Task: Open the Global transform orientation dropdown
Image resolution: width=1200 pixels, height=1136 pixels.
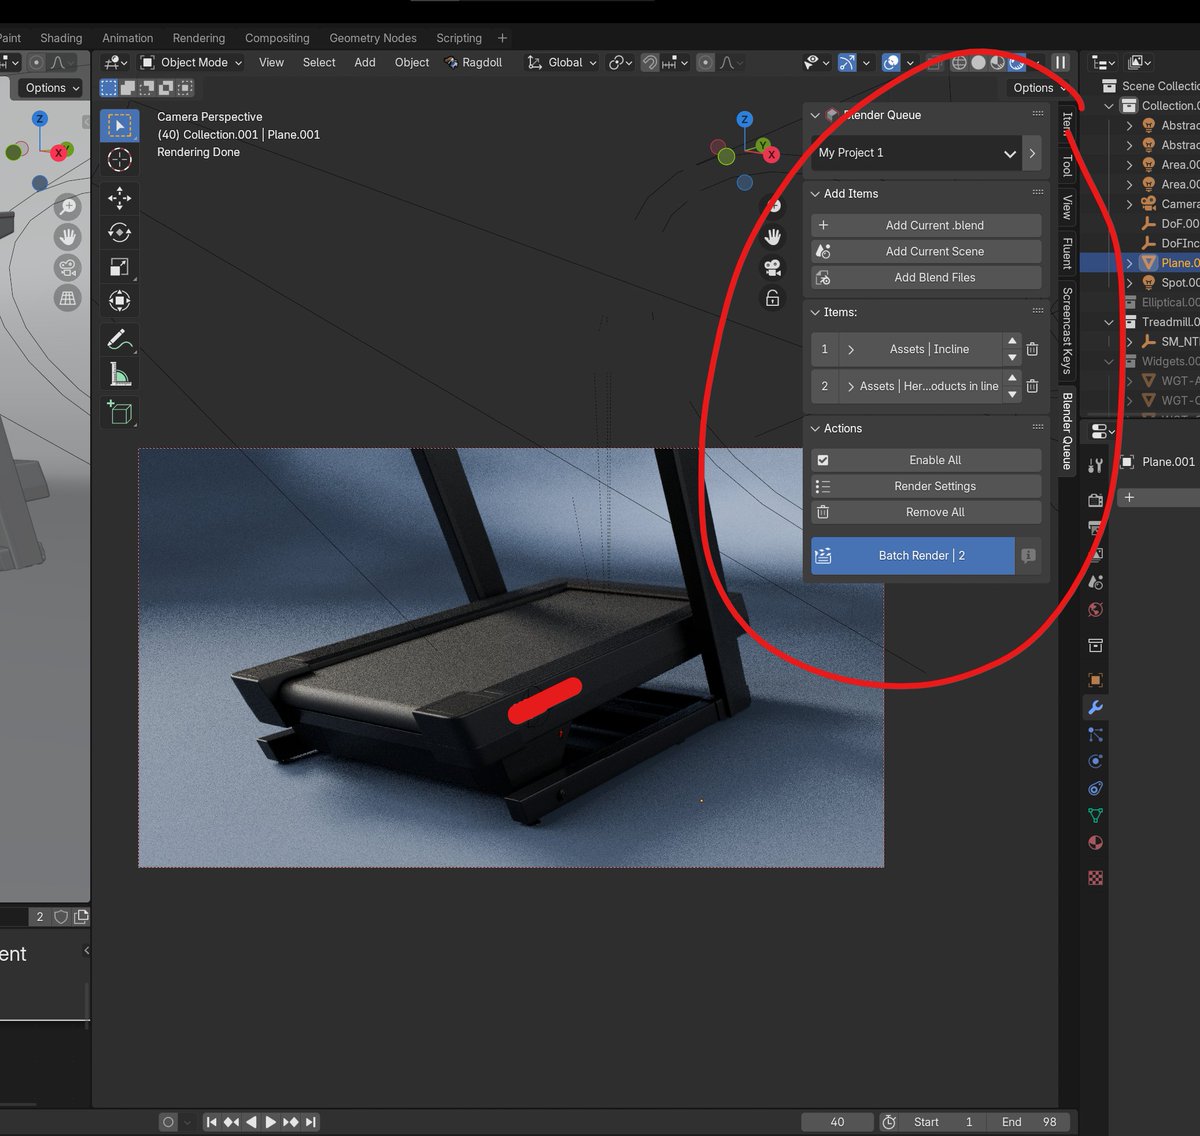Action: click(x=562, y=62)
